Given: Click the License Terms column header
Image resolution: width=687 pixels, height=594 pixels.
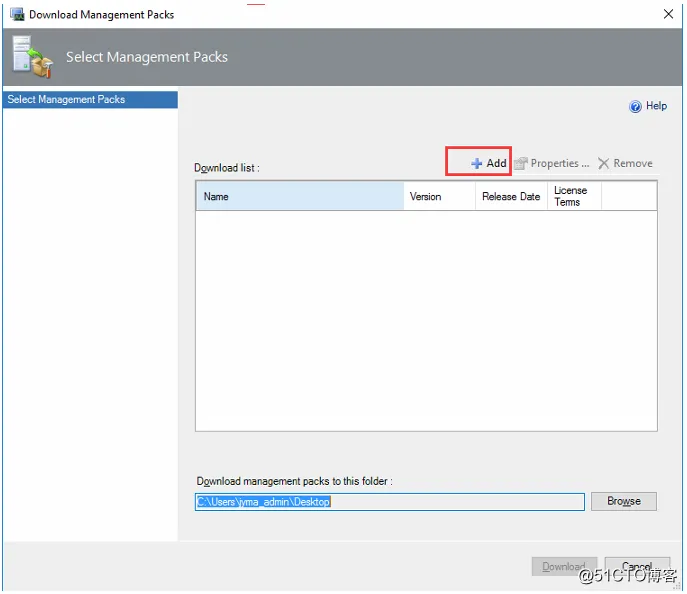Looking at the screenshot, I should [574, 196].
